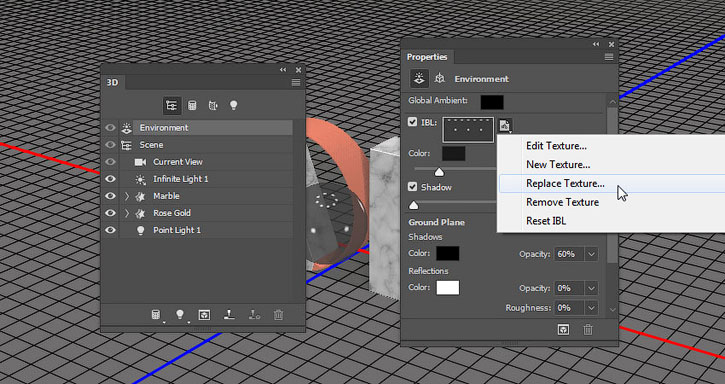Click trash icon in Properties footer
725x384 pixels.
coord(588,329)
